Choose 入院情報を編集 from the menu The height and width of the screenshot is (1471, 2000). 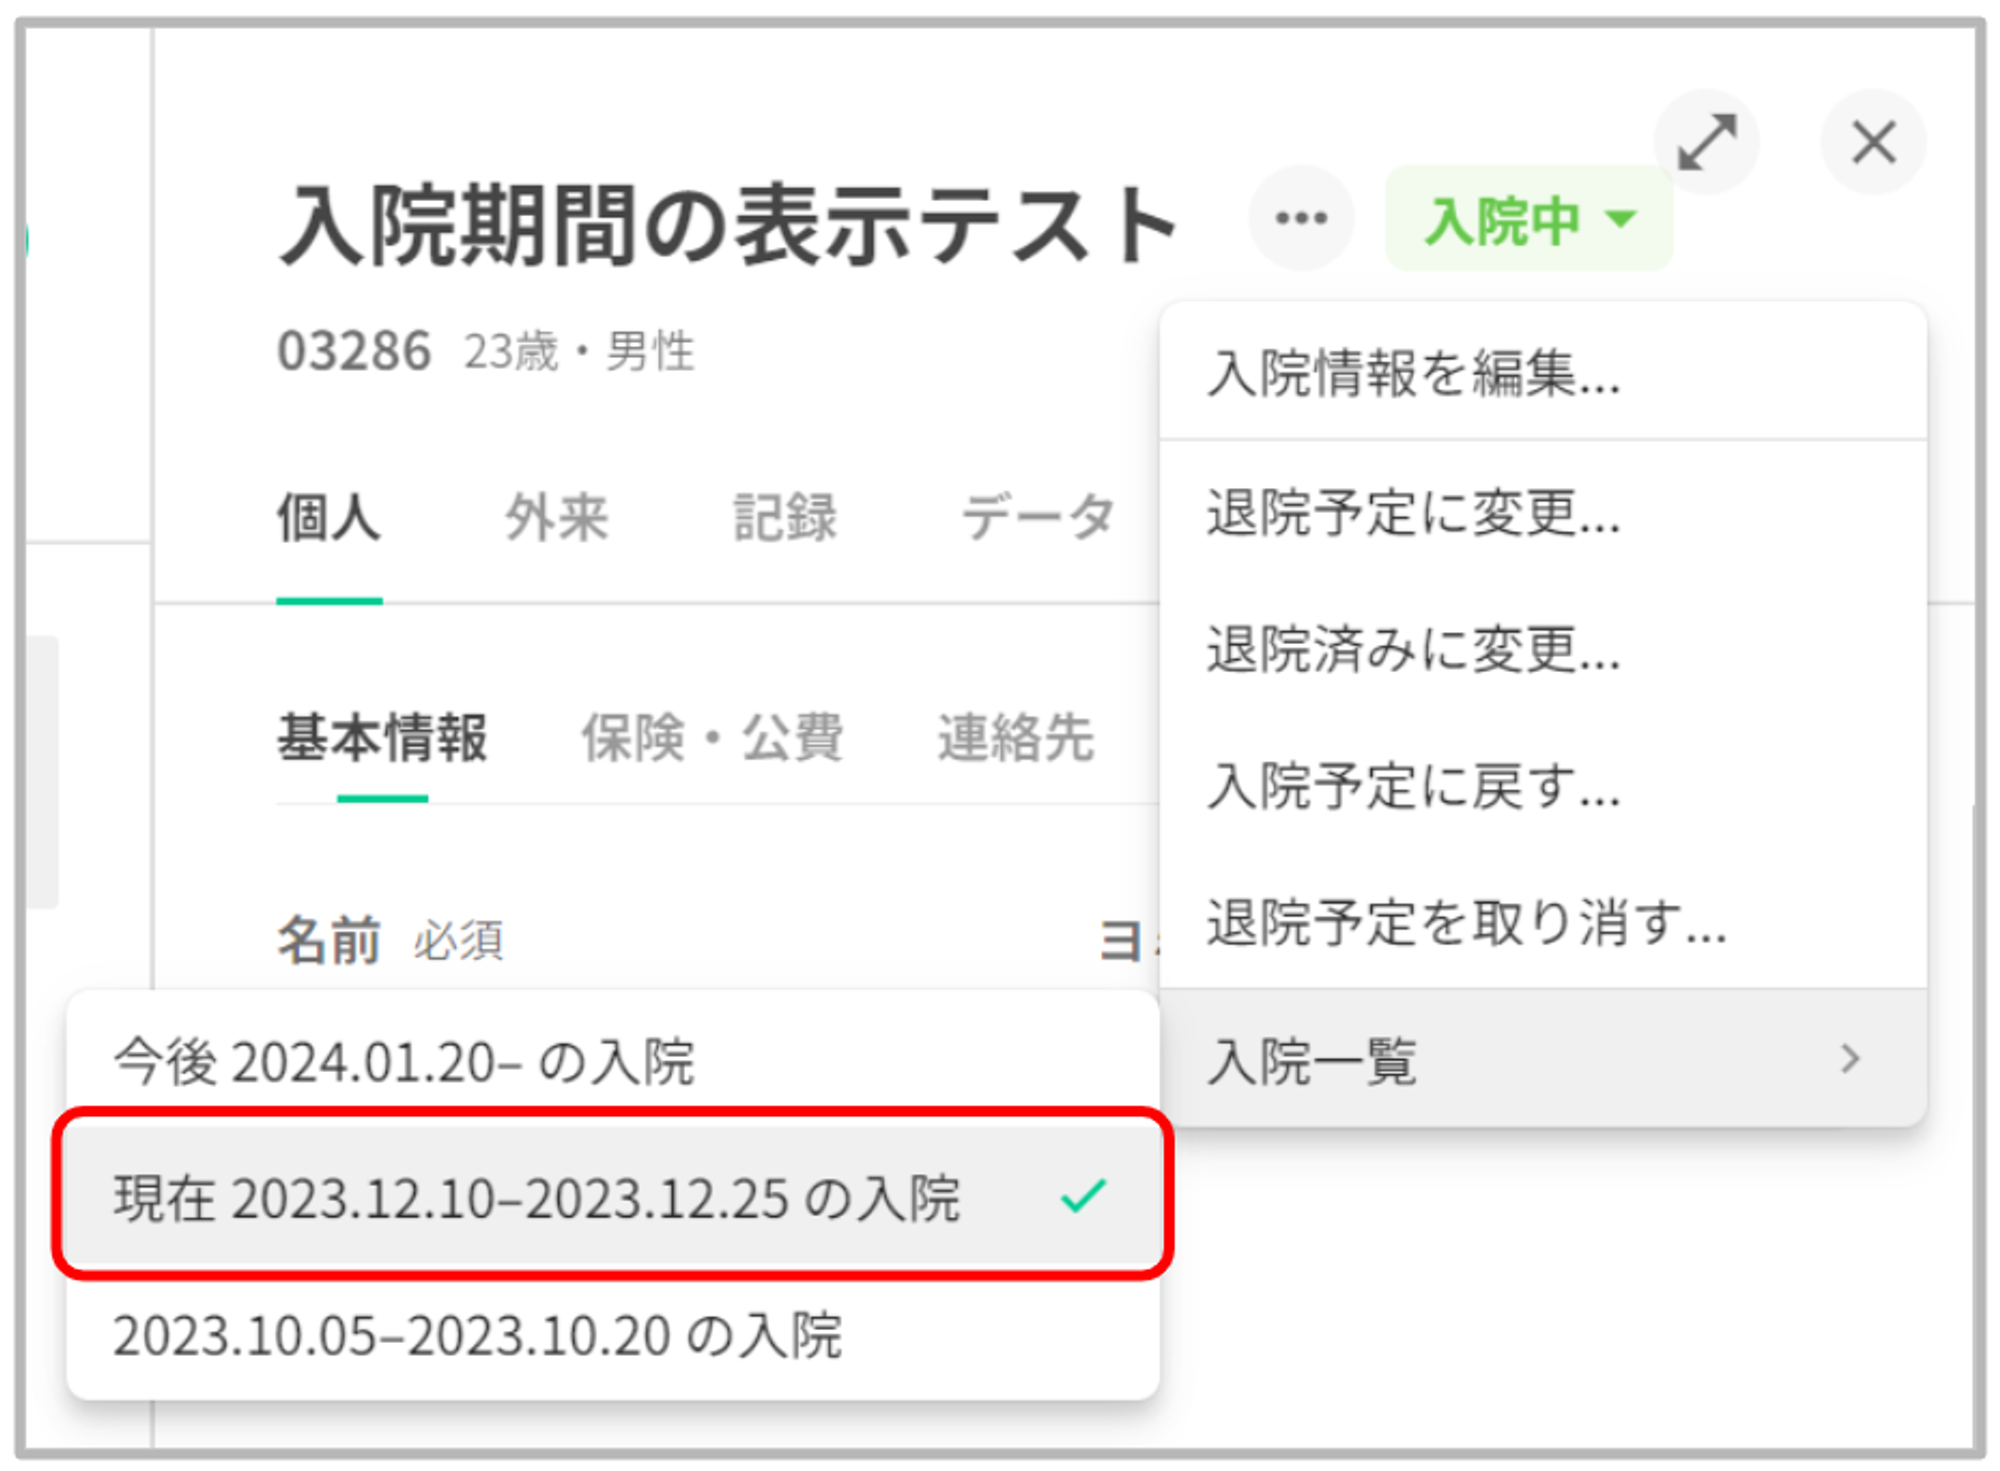pyautogui.click(x=1413, y=374)
